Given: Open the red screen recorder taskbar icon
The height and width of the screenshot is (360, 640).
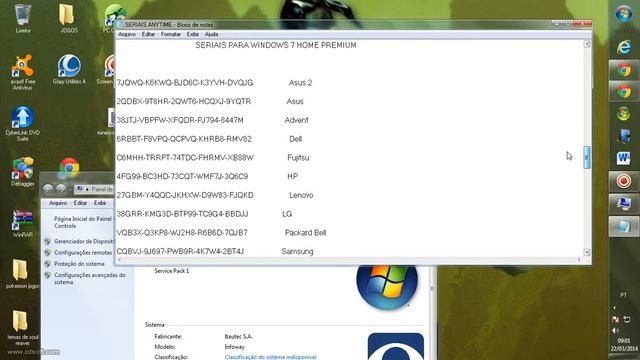Looking at the screenshot, I should (624, 181).
